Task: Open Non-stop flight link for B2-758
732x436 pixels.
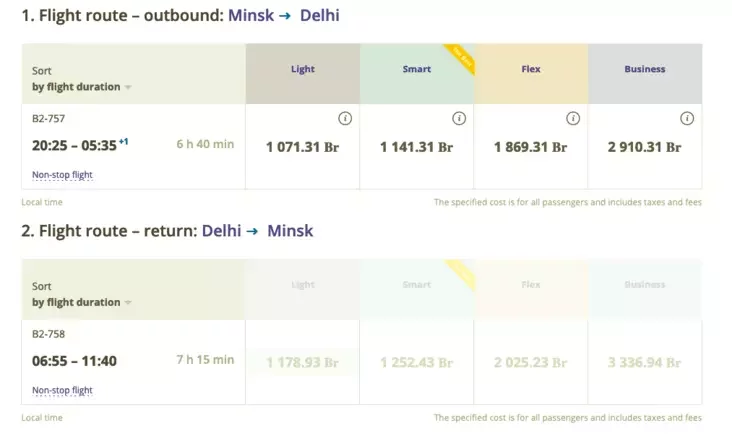Action: (62, 390)
